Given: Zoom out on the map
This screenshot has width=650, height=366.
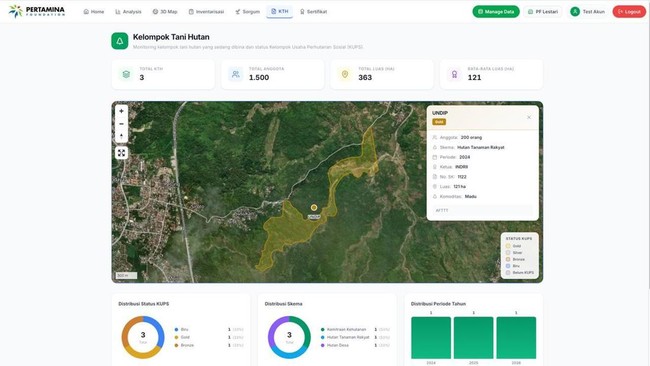Looking at the screenshot, I should 121,124.
